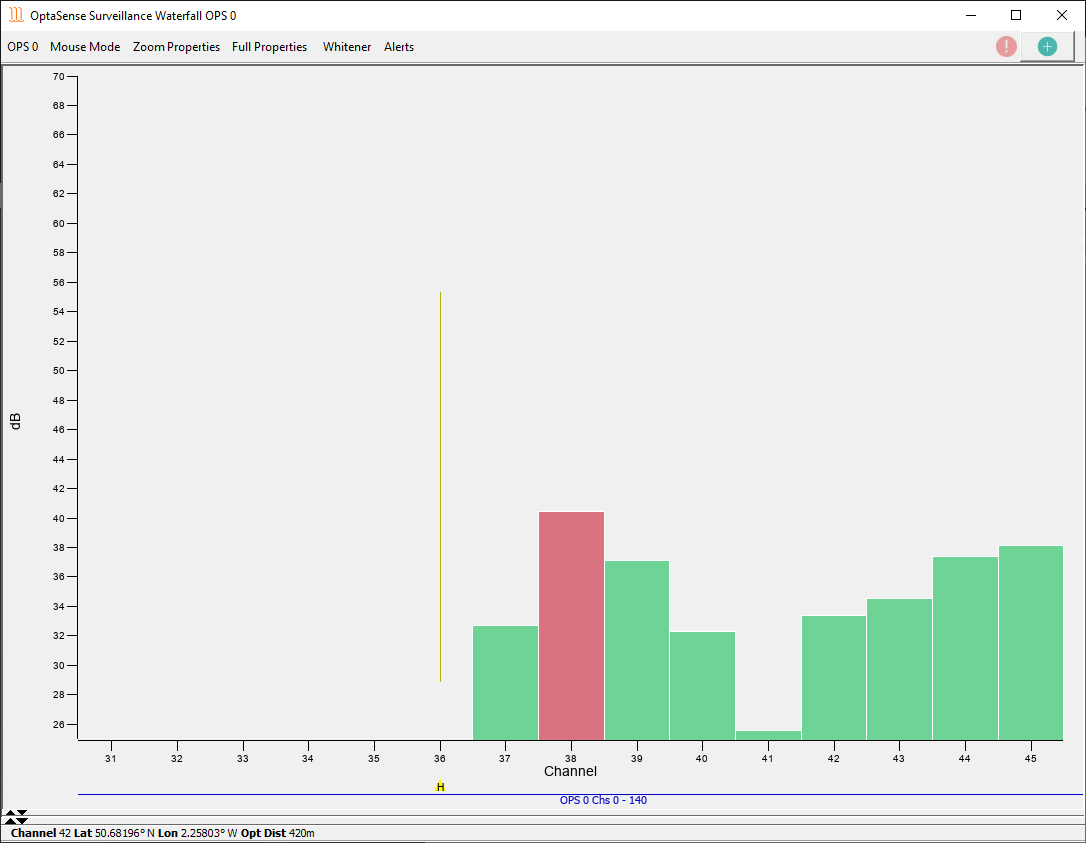Open the OPS 0 menu

[x=22, y=47]
